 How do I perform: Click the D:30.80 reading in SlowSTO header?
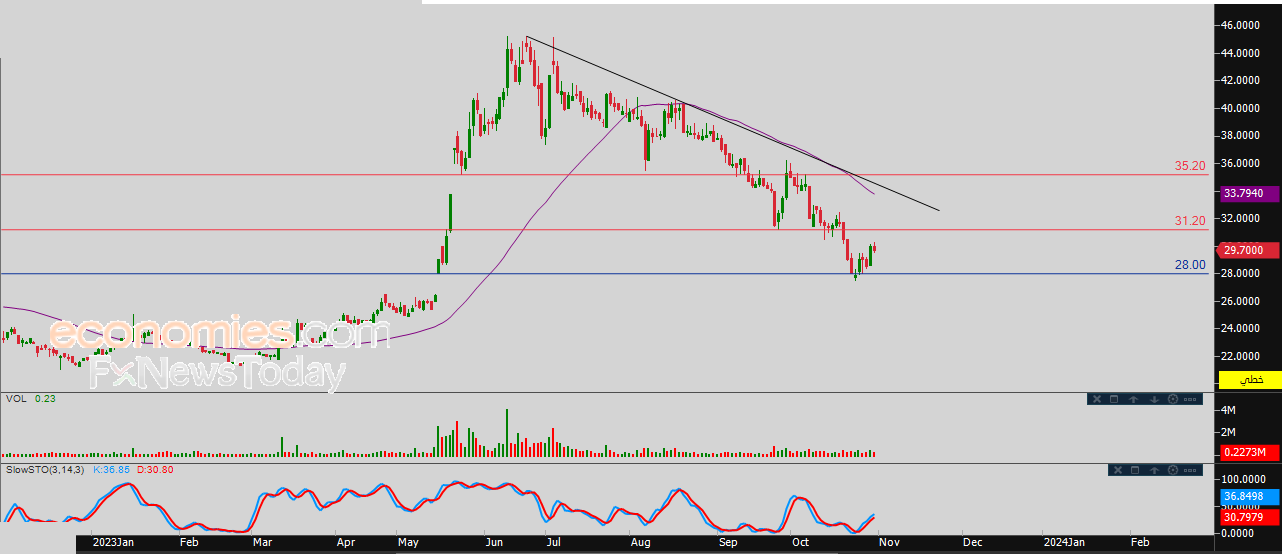tap(155, 469)
